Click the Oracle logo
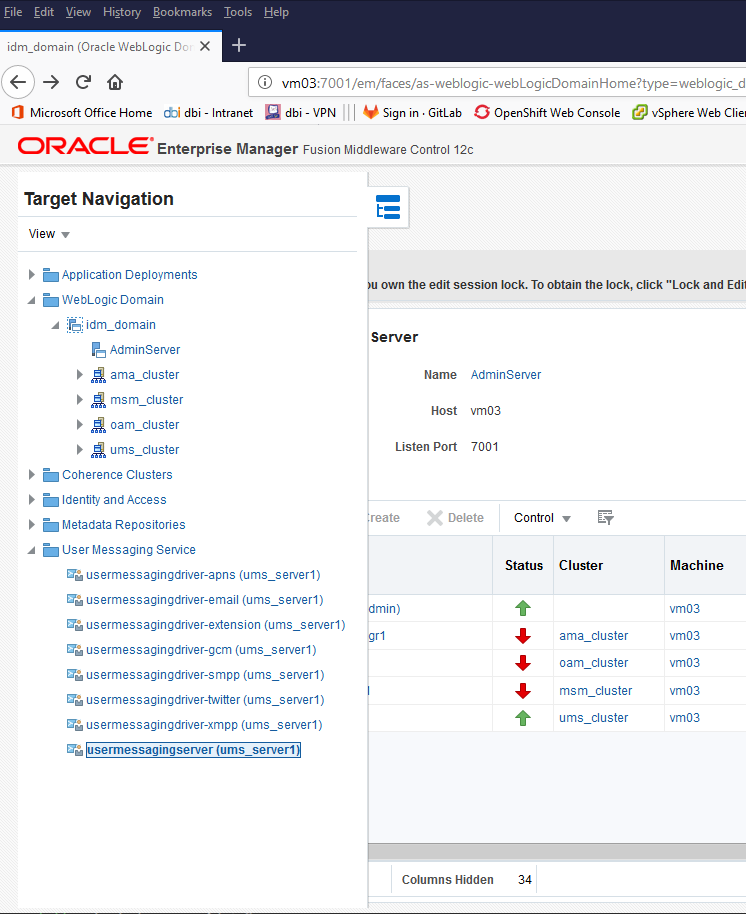This screenshot has width=746, height=914. (x=85, y=146)
